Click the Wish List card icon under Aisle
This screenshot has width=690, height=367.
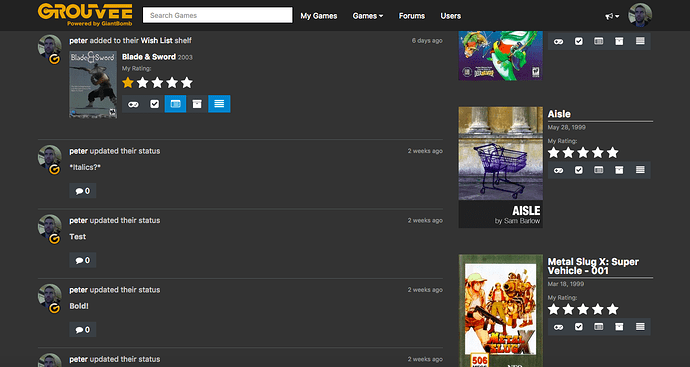[598, 170]
